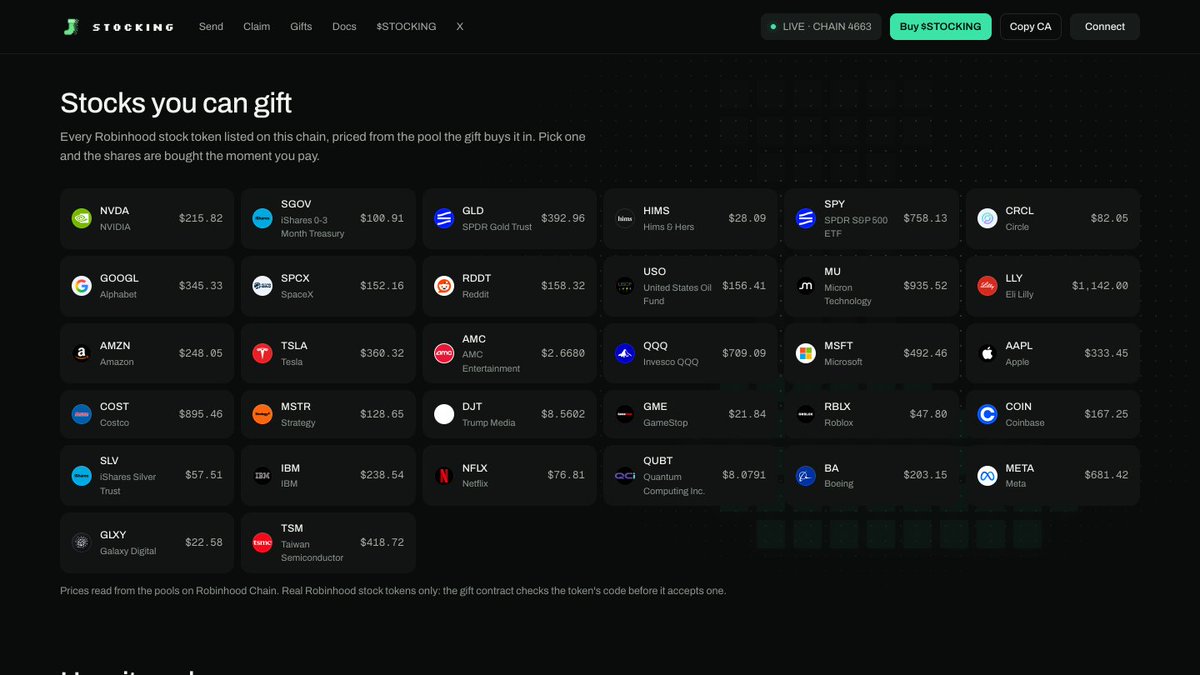
Task: Click the TSLA ticker label
Action: pos(294,346)
